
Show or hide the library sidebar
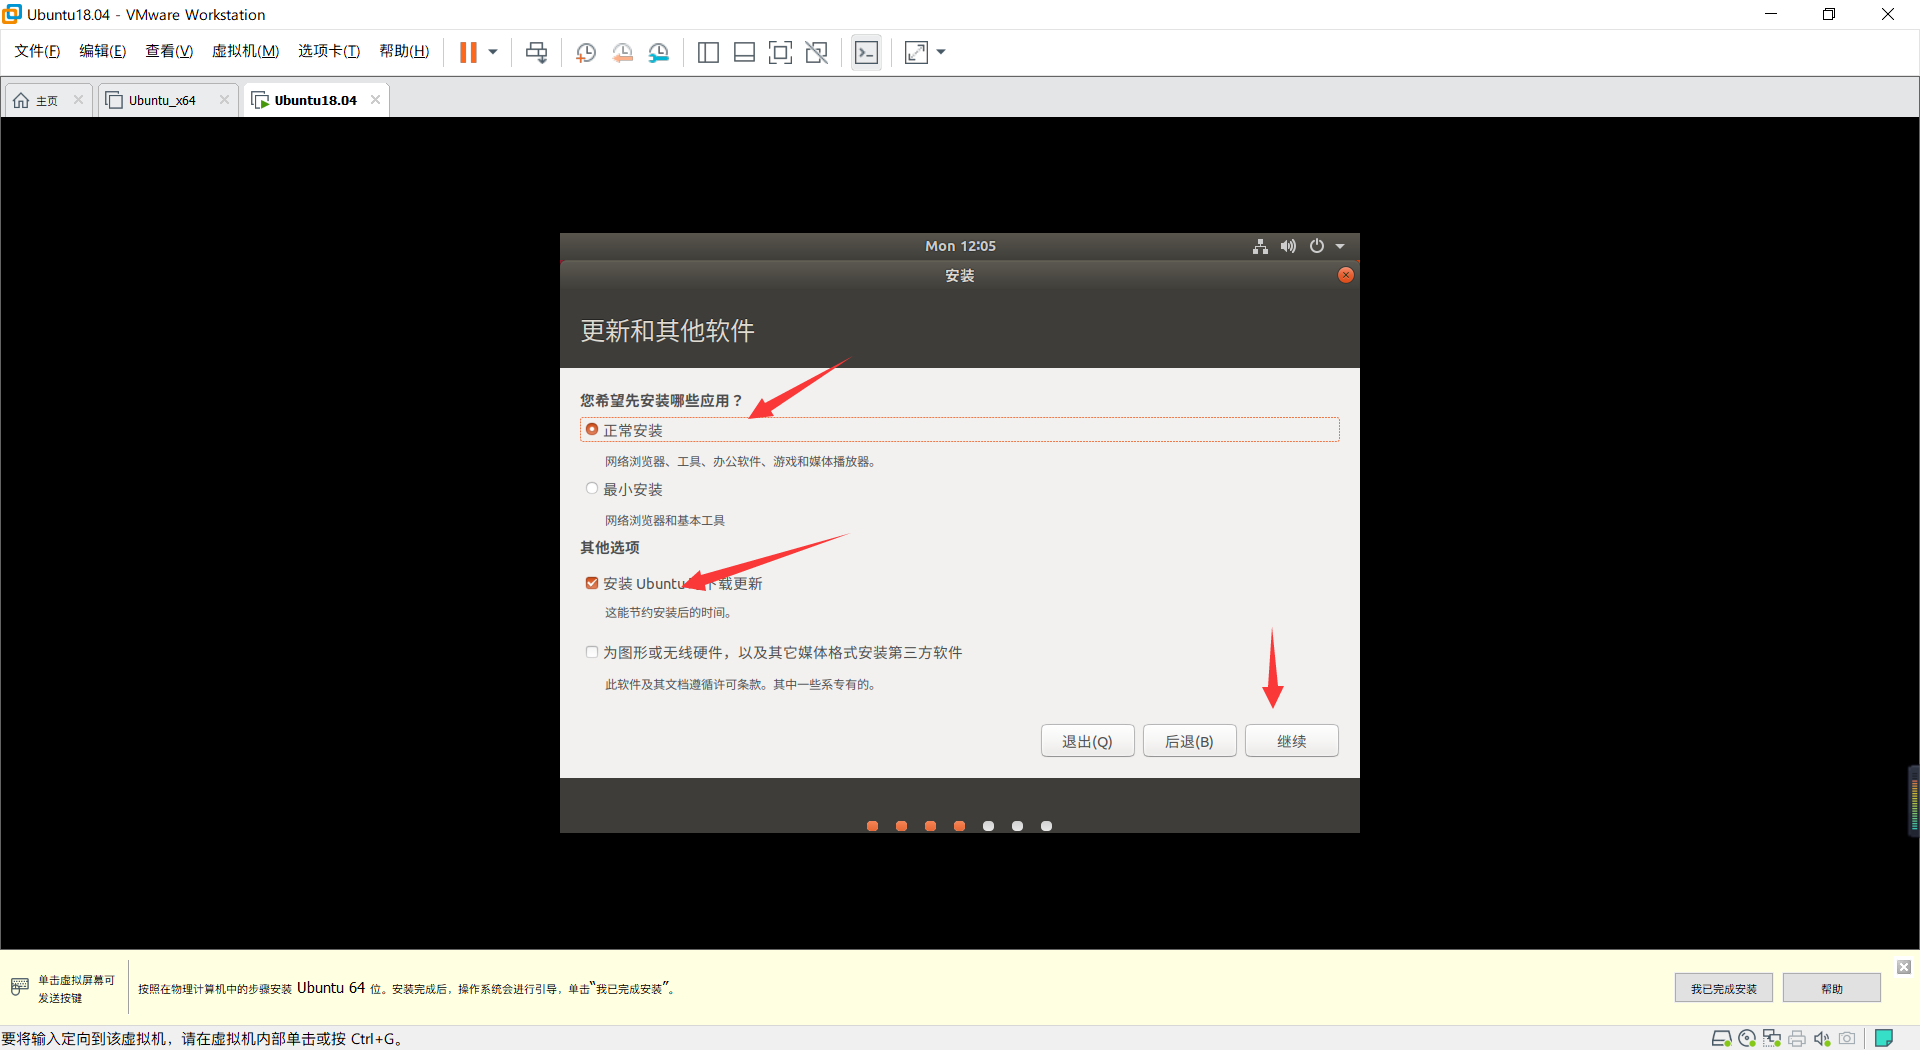tap(708, 52)
